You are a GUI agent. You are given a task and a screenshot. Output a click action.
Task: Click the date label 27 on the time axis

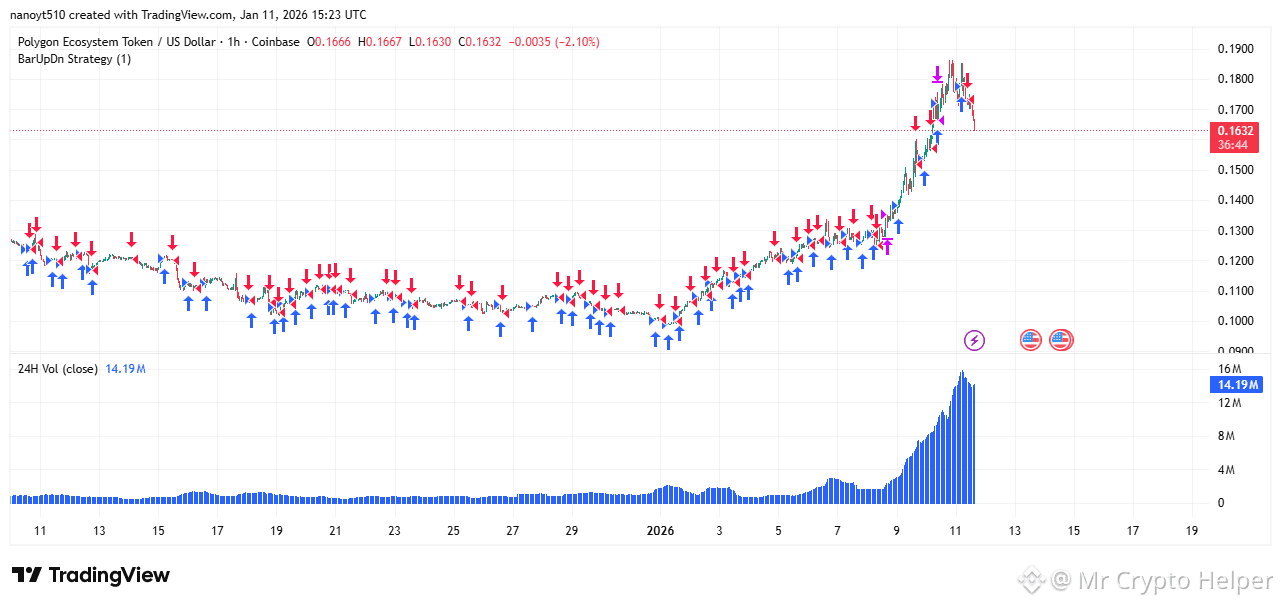[x=512, y=531]
